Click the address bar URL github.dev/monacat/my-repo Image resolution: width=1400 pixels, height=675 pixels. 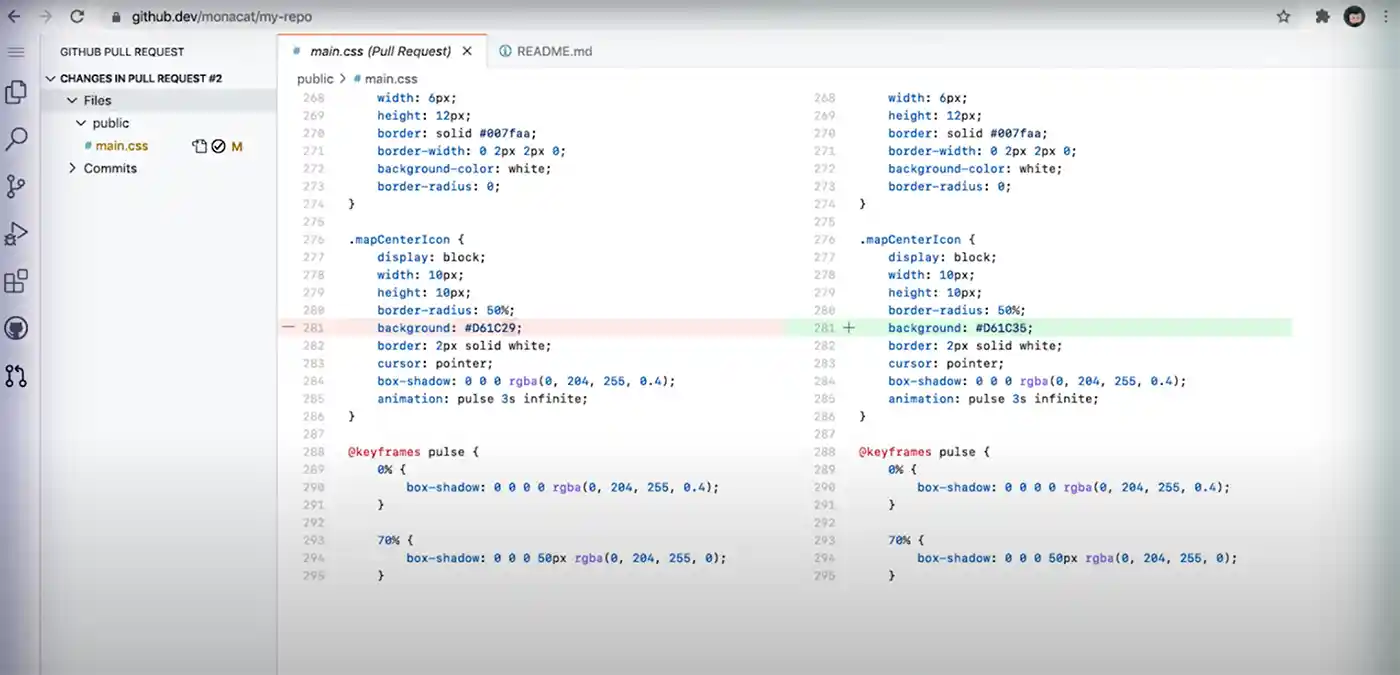pos(221,17)
